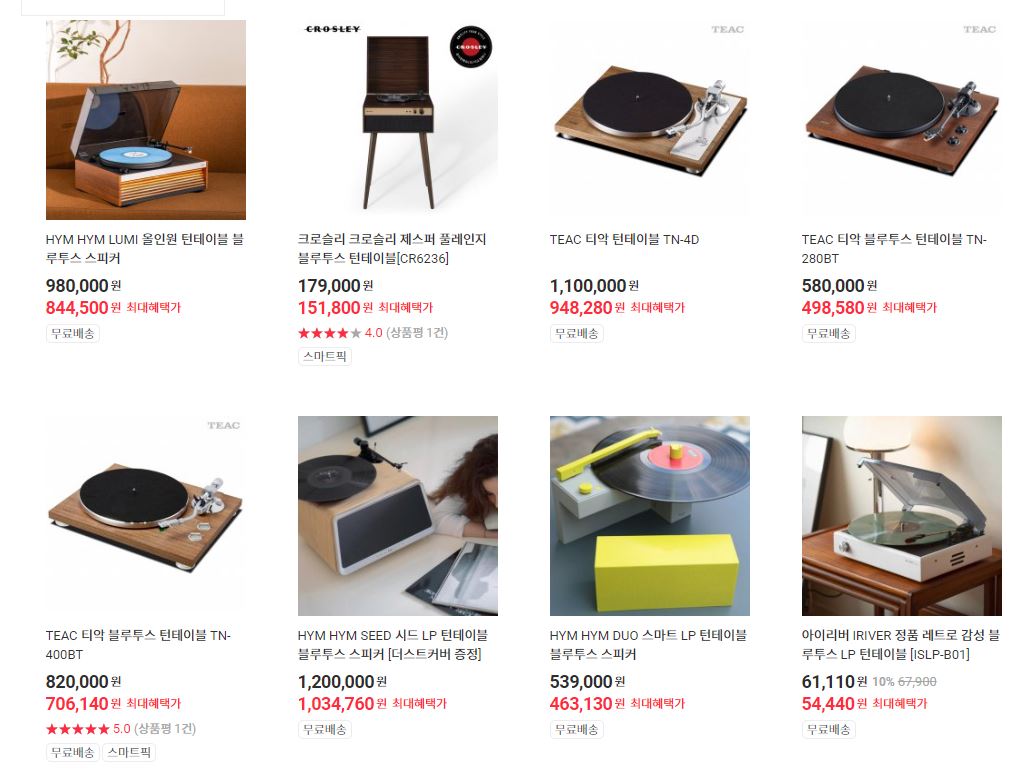Viewport: 1022px width, 771px height.
Task: Open yellow HYM DUO turntable image
Action: (650, 516)
